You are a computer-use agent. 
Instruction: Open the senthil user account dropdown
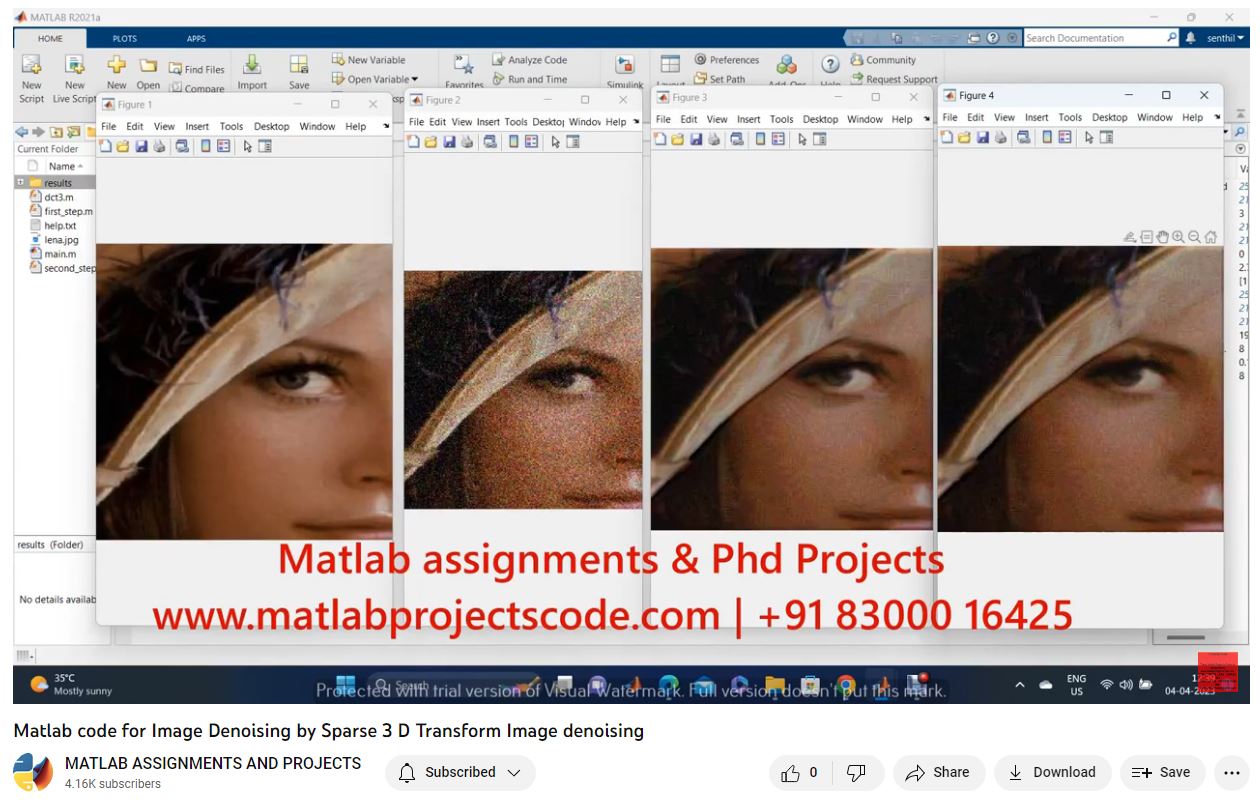[x=1225, y=38]
